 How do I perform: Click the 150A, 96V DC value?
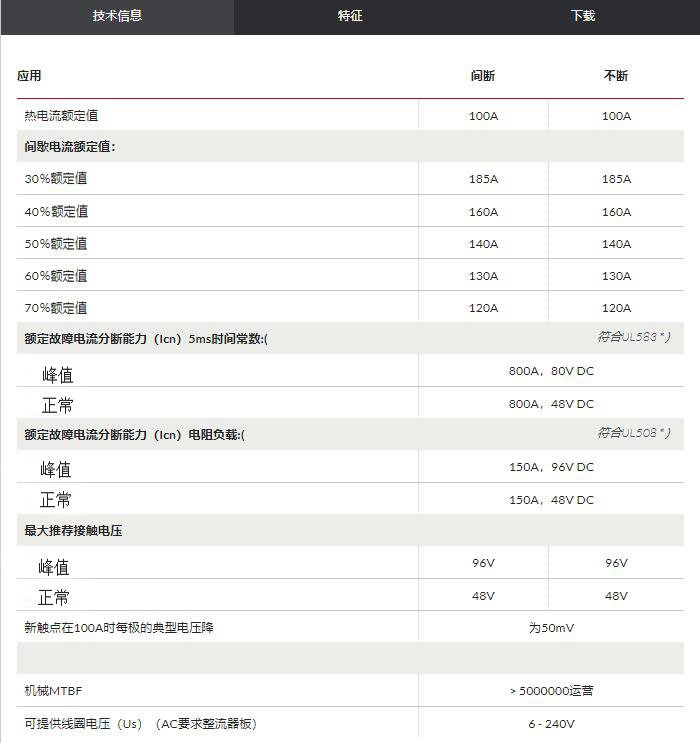click(x=551, y=467)
